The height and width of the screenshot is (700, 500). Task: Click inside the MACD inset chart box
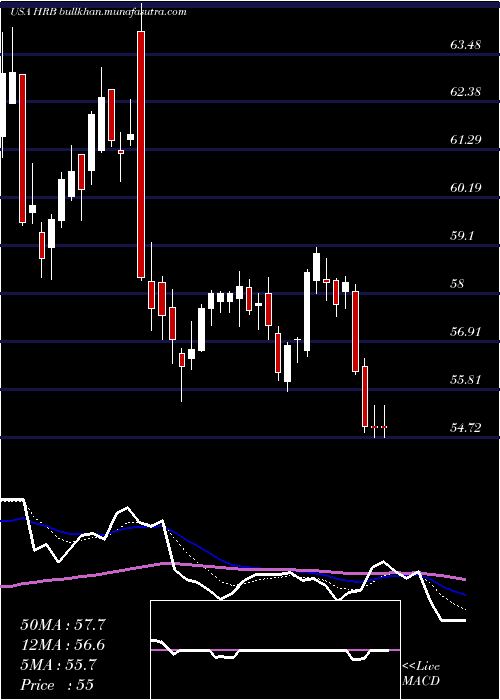[x=275, y=650]
